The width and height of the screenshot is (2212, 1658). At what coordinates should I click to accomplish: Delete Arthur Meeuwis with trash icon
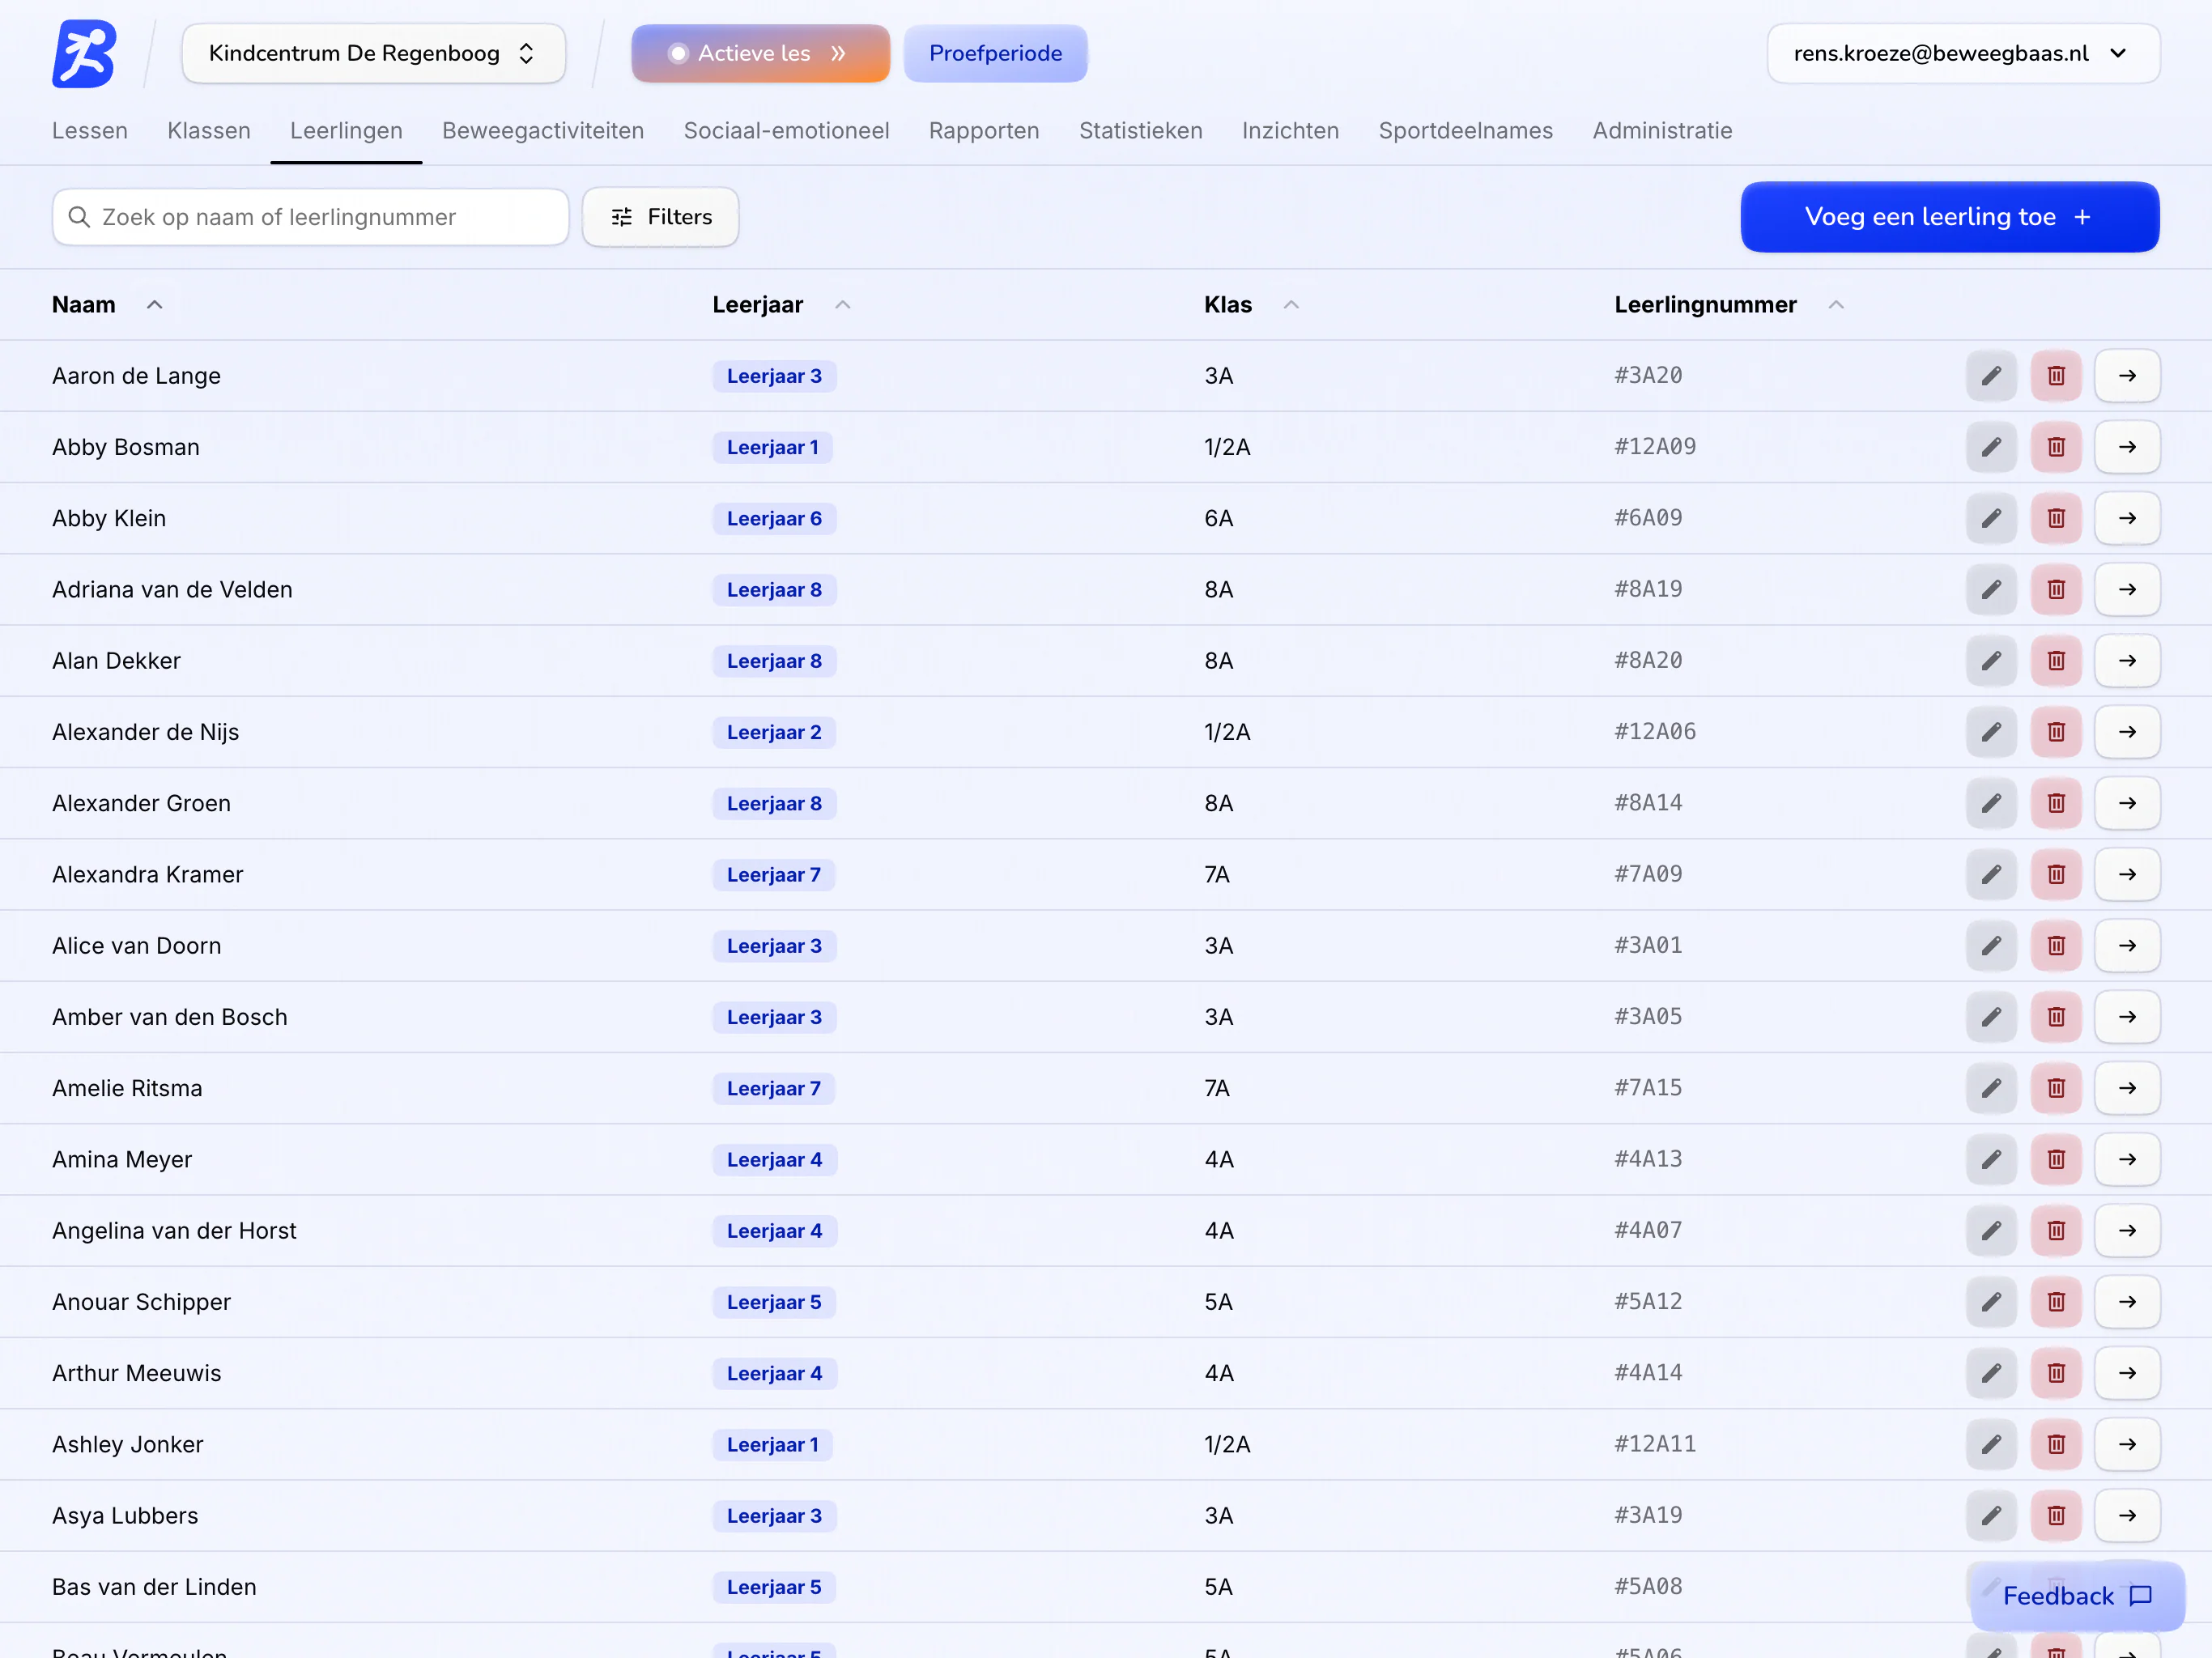pyautogui.click(x=2056, y=1373)
